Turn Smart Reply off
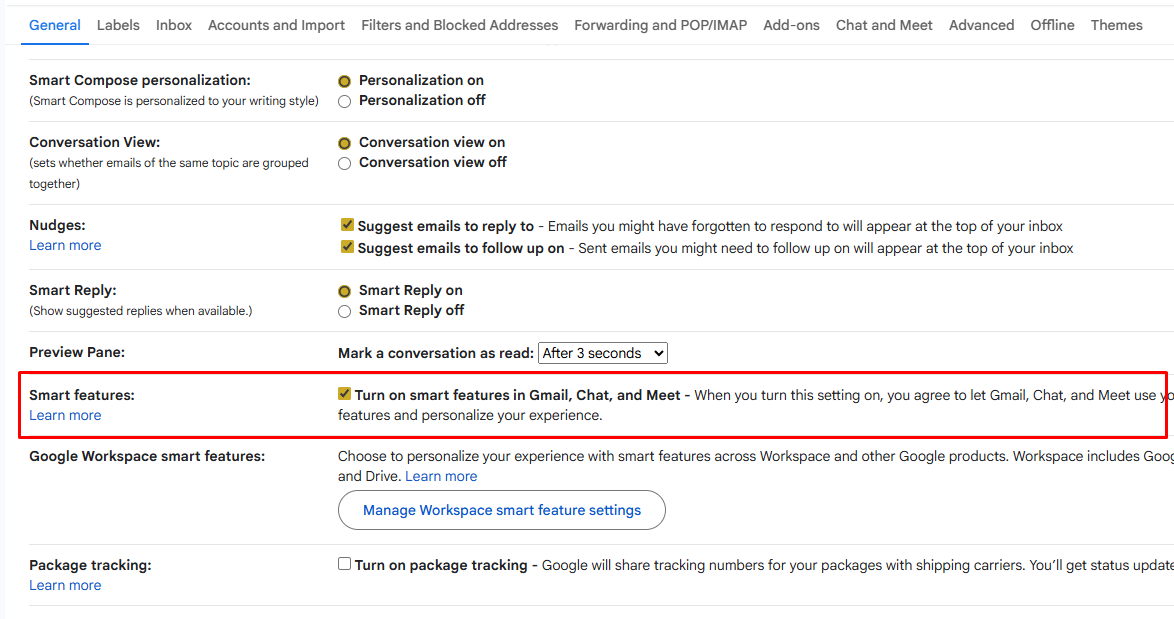 point(345,311)
